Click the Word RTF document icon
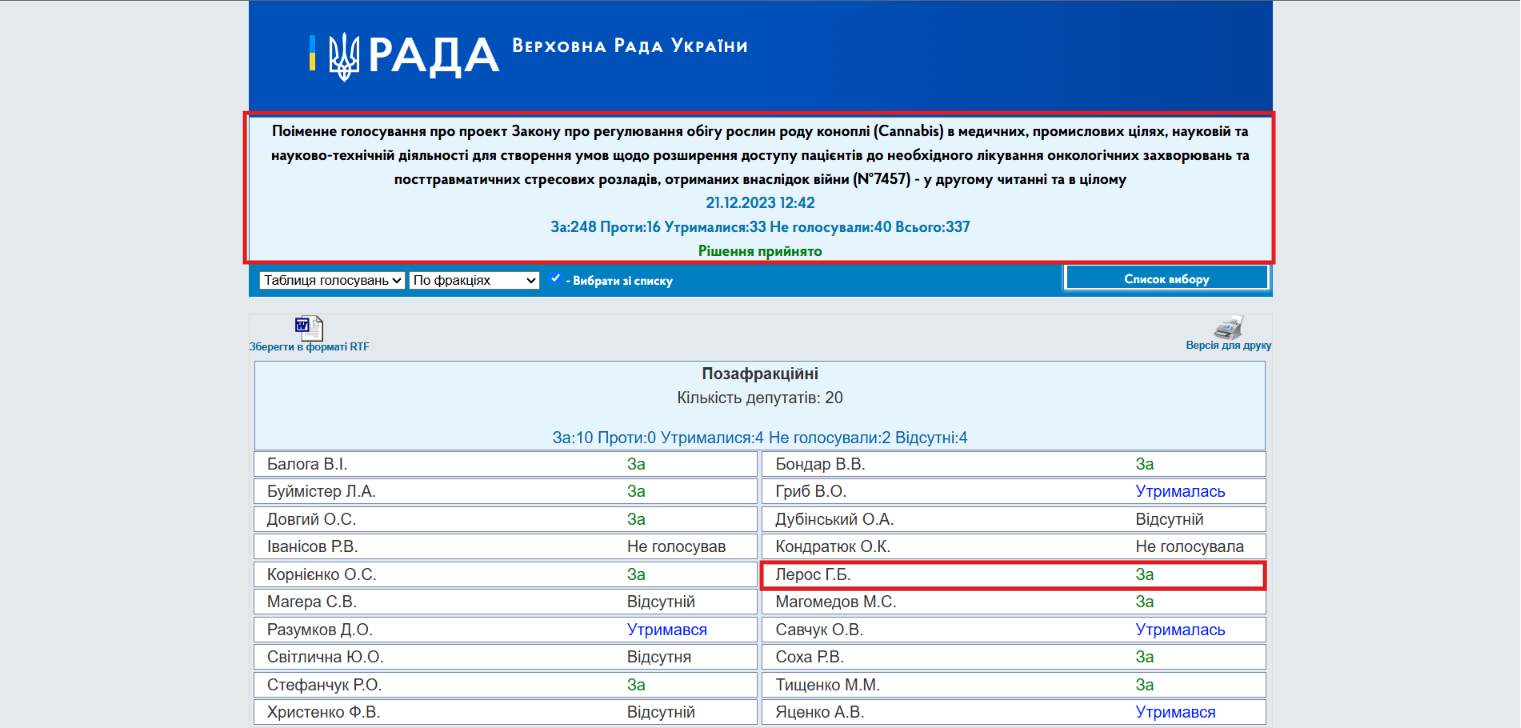This screenshot has width=1521, height=728. [x=308, y=328]
